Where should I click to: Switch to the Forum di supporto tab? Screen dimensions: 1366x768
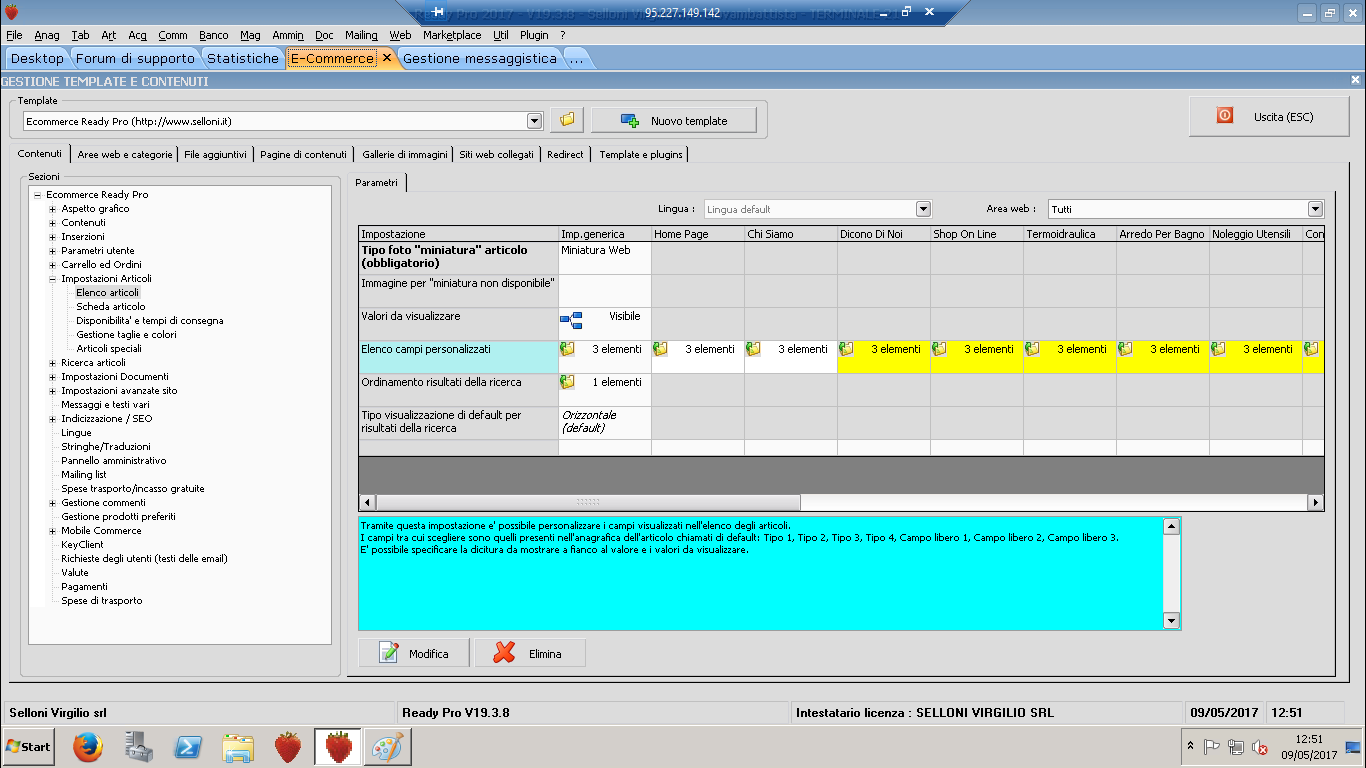(x=135, y=58)
